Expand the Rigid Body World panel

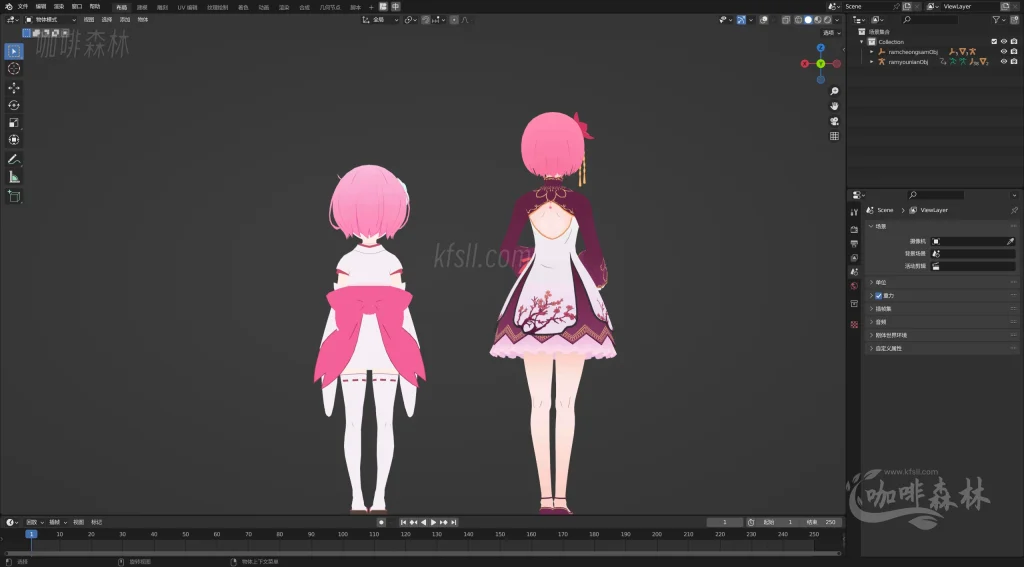click(942, 335)
